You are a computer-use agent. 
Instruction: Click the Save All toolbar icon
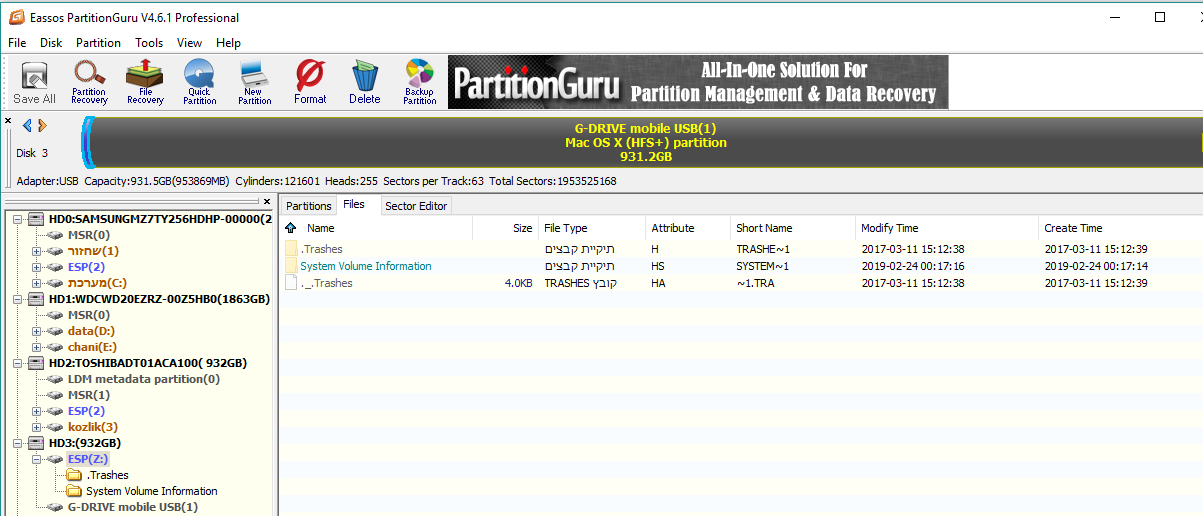click(34, 82)
